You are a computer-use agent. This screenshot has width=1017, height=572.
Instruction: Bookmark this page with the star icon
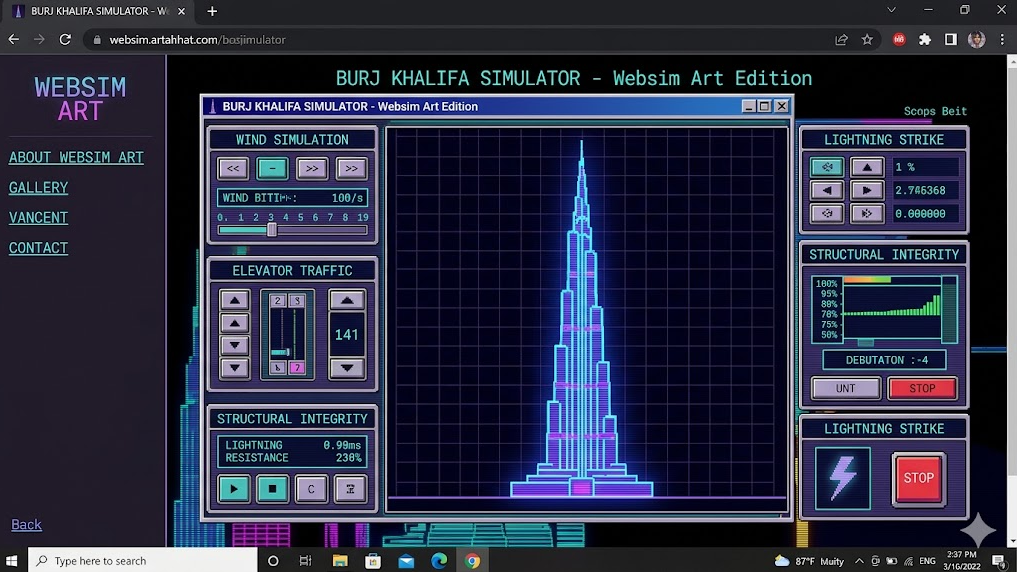(867, 40)
